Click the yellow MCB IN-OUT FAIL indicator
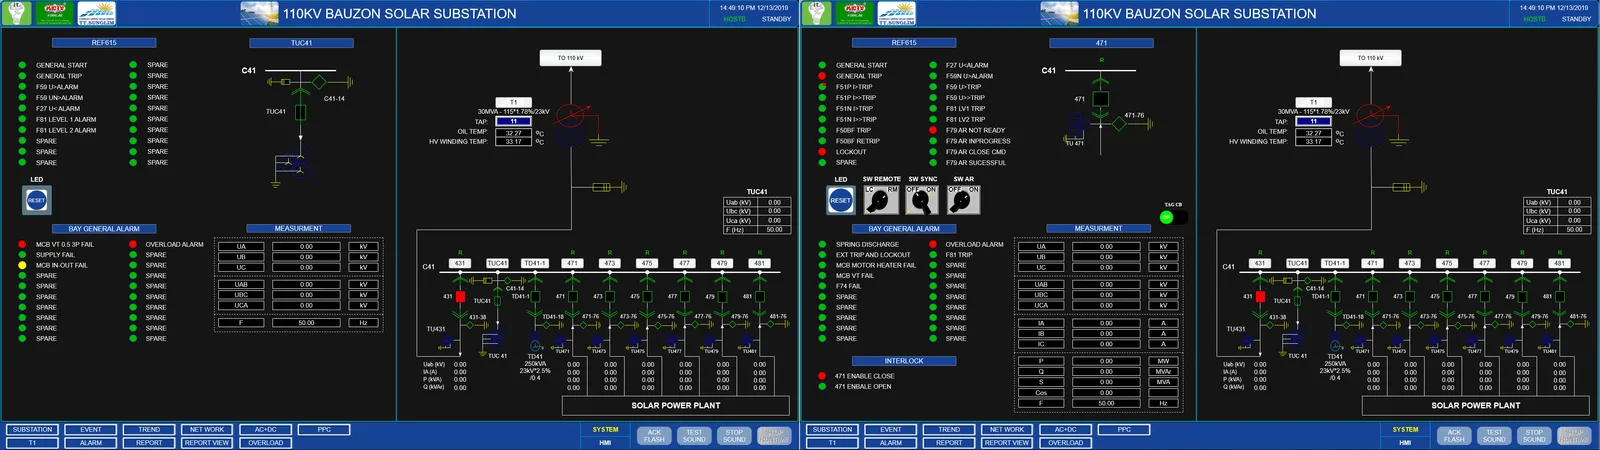Screen dimensions: 1600x450 coord(22,265)
